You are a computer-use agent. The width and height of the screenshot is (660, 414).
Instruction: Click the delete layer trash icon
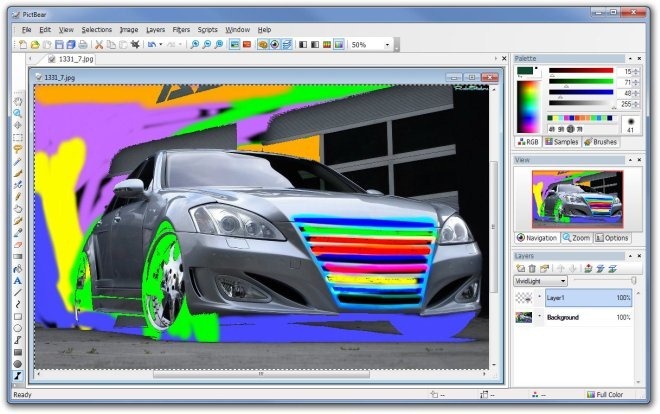pos(532,269)
